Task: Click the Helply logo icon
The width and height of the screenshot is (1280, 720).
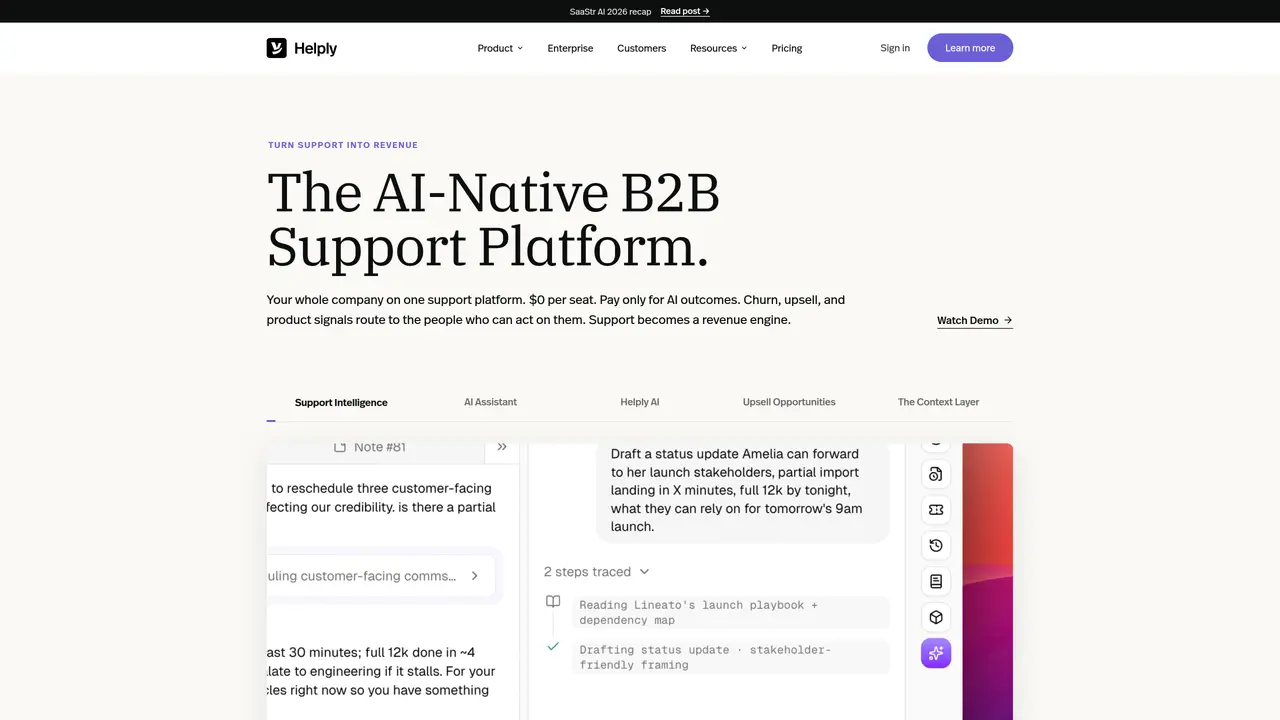Action: 276,48
